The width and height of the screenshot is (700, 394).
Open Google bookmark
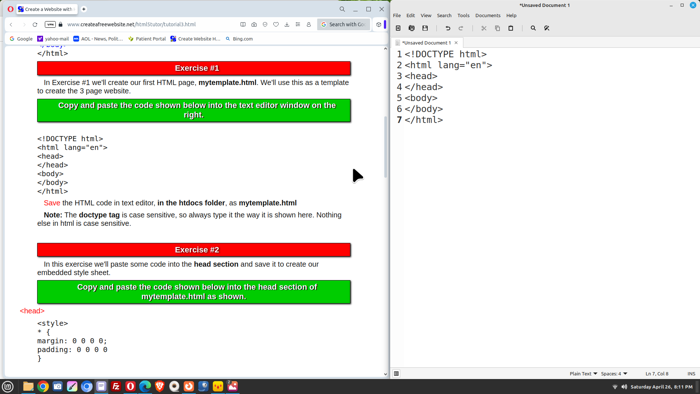tap(21, 39)
